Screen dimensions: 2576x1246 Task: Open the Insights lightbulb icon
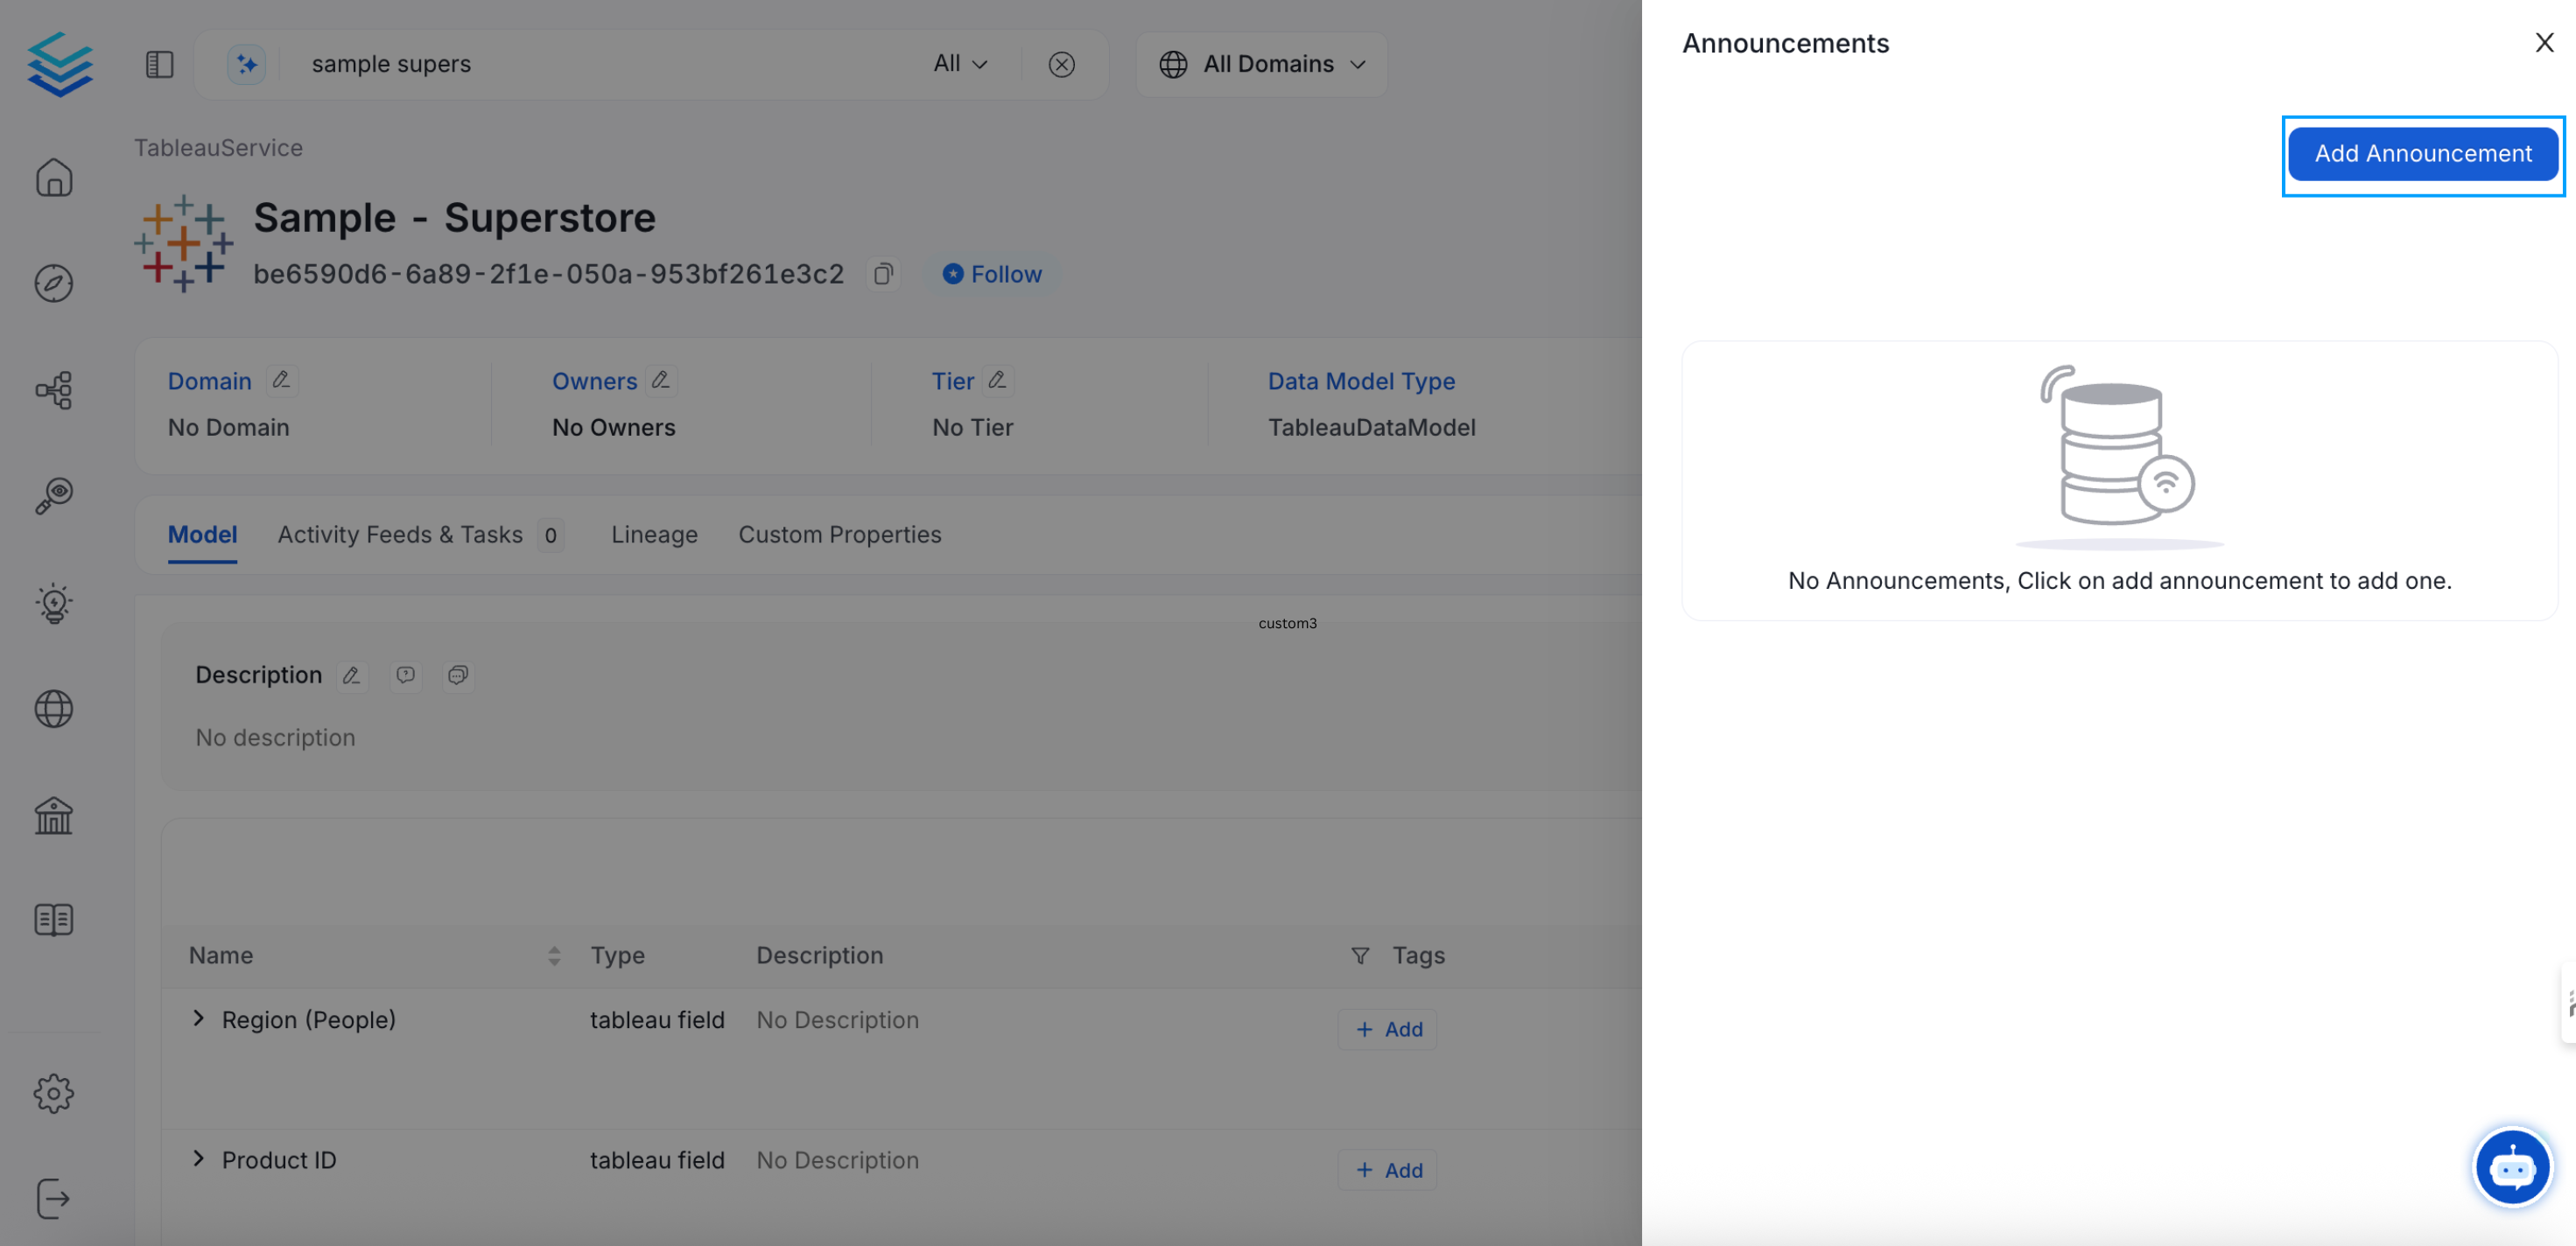pos(54,603)
